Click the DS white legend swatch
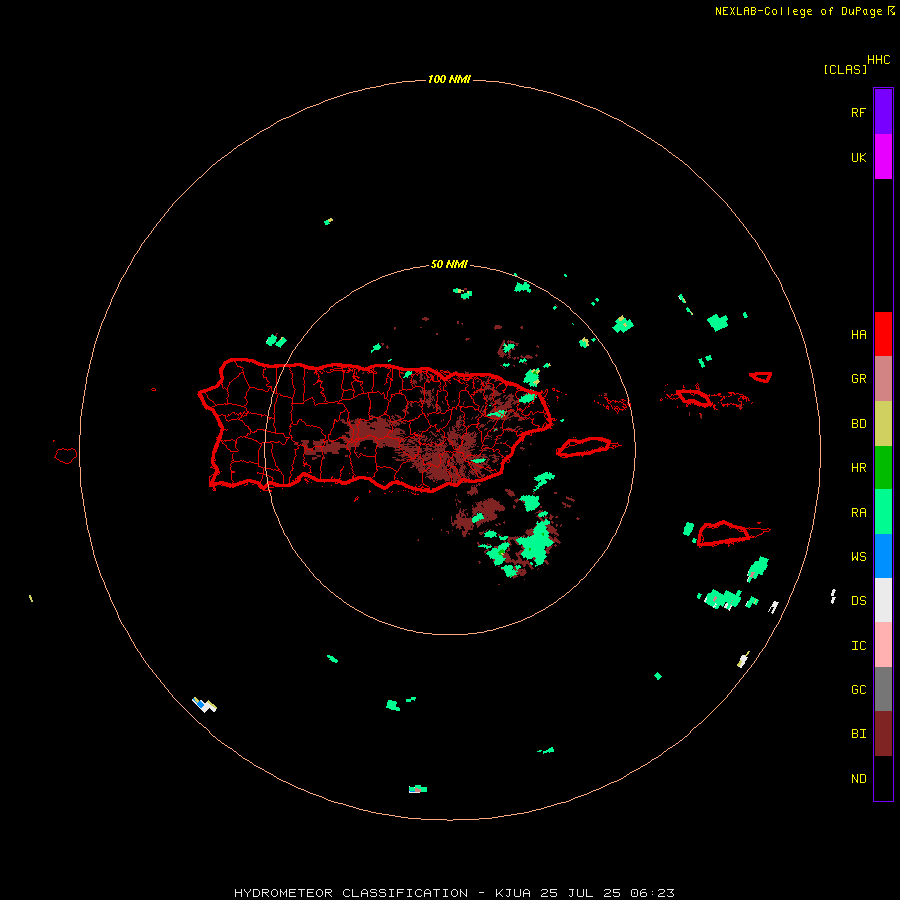900x900 pixels. (883, 600)
